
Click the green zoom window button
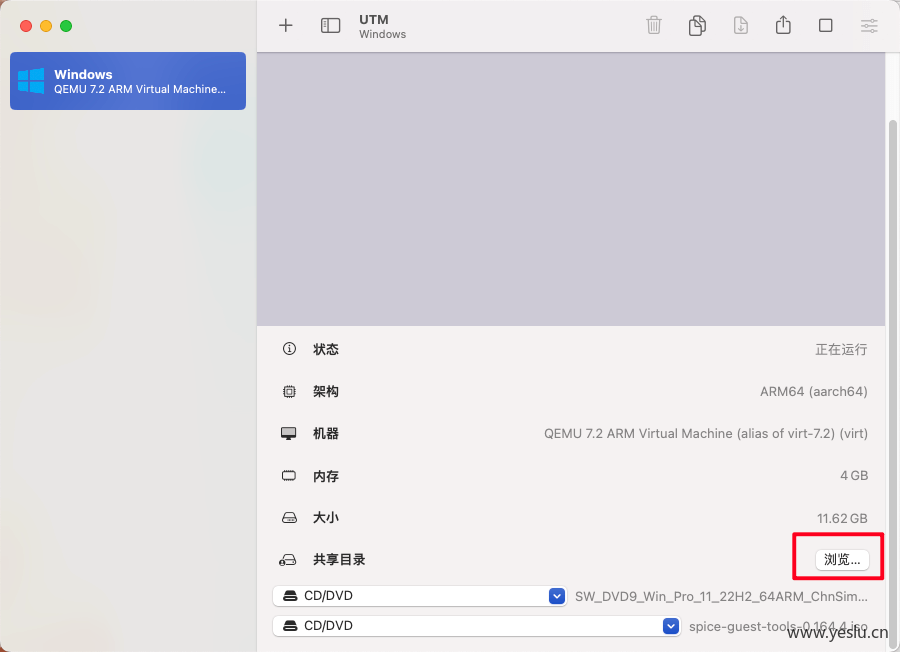66,26
